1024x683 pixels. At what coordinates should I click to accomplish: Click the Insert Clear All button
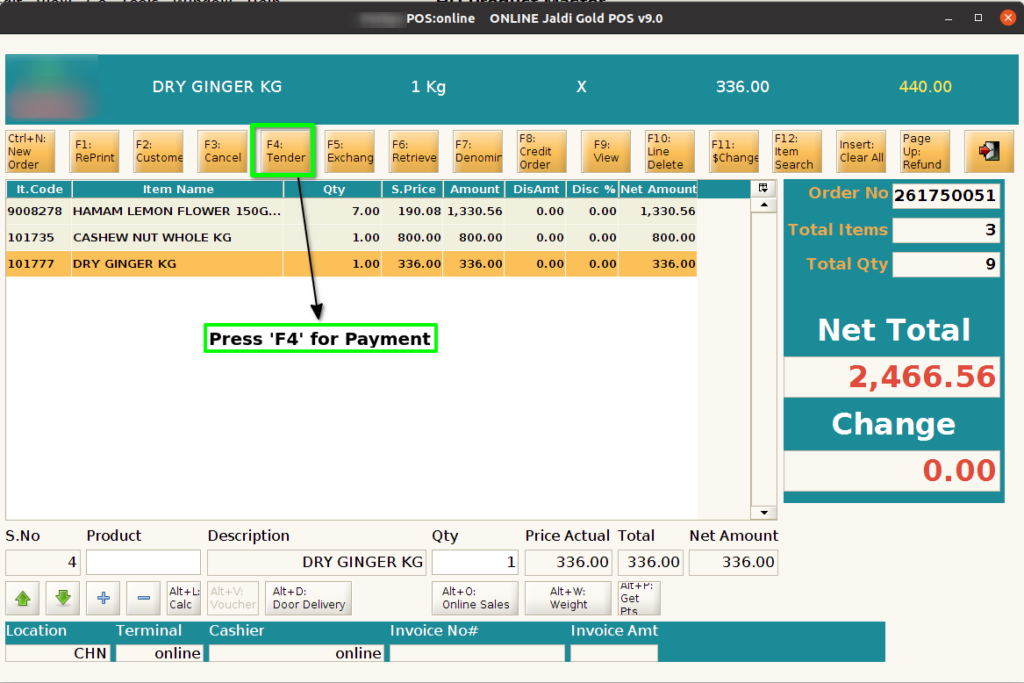tap(861, 151)
